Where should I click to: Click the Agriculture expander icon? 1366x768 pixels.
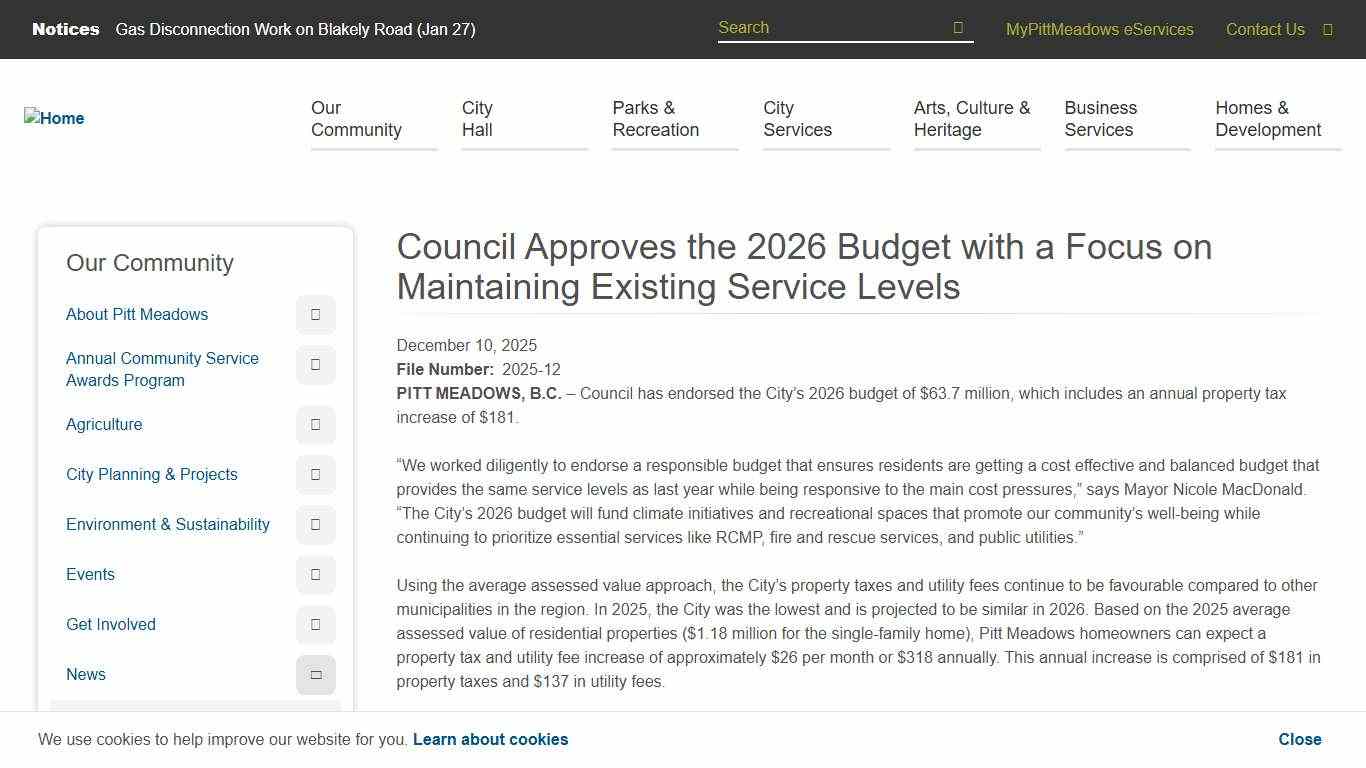pos(315,424)
